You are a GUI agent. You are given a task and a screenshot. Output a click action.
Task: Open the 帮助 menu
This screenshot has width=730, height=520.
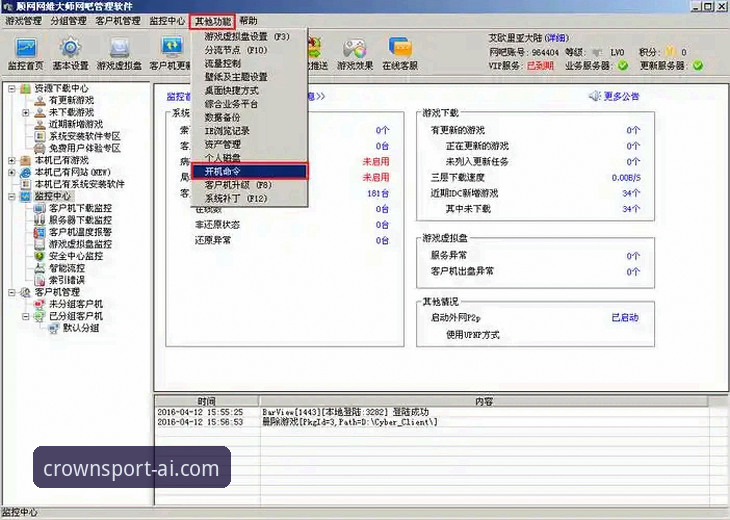click(248, 21)
